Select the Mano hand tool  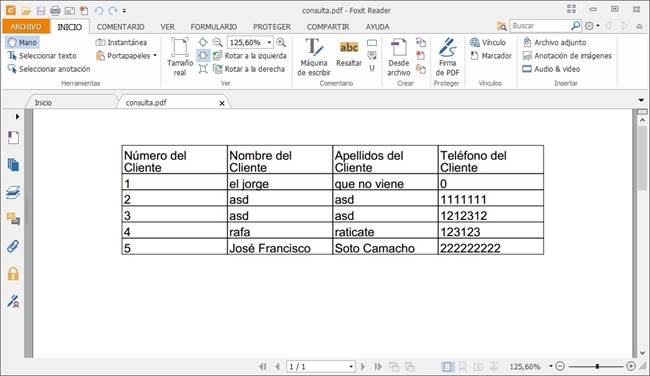23,42
